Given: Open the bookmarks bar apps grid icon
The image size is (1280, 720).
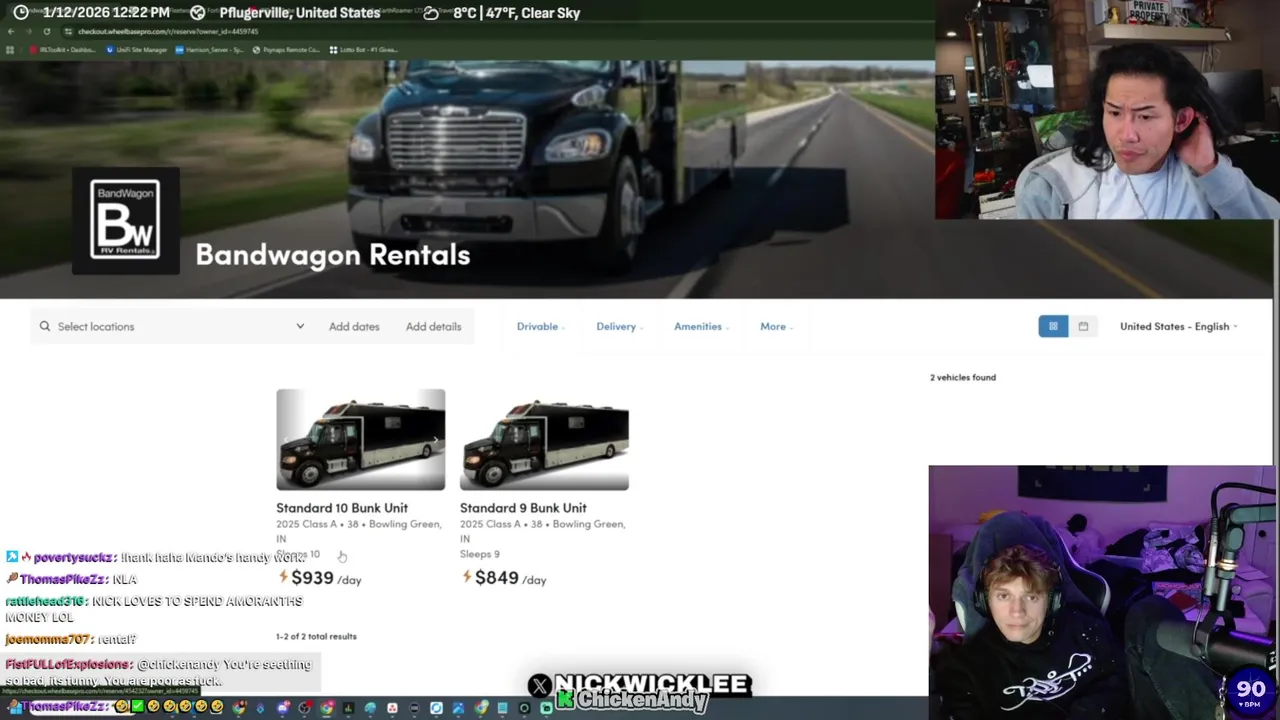Looking at the screenshot, I should (11, 49).
